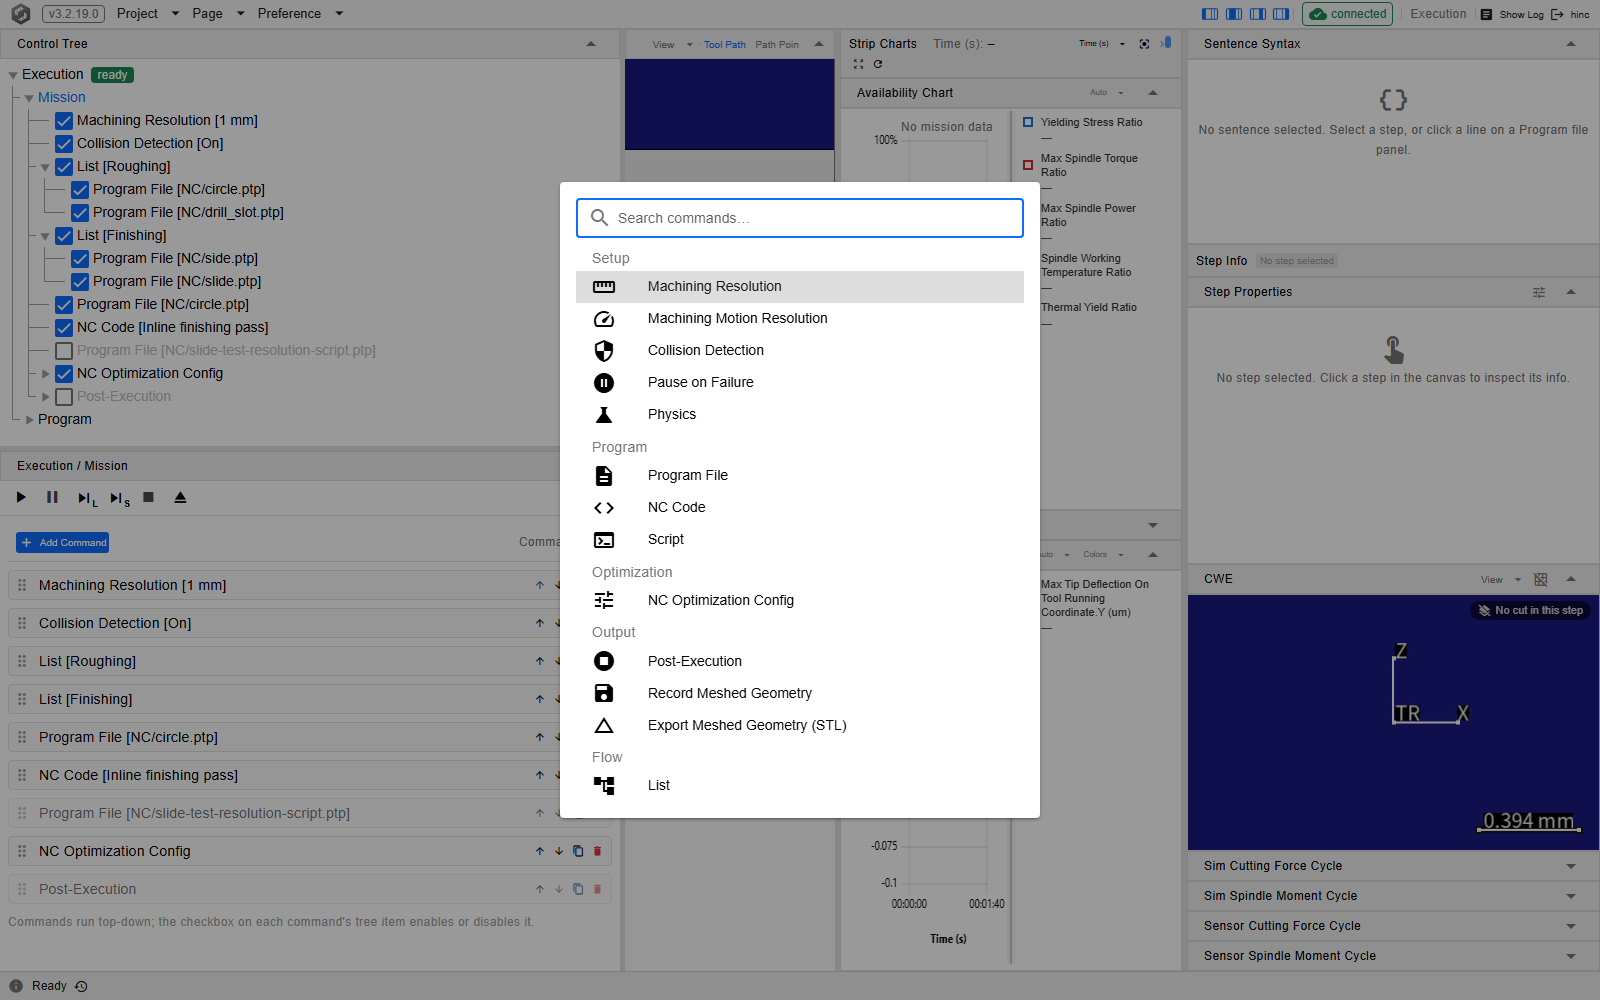Toggle NC Optimization Config checkbox in tree
The width and height of the screenshot is (1600, 1000).
click(64, 373)
